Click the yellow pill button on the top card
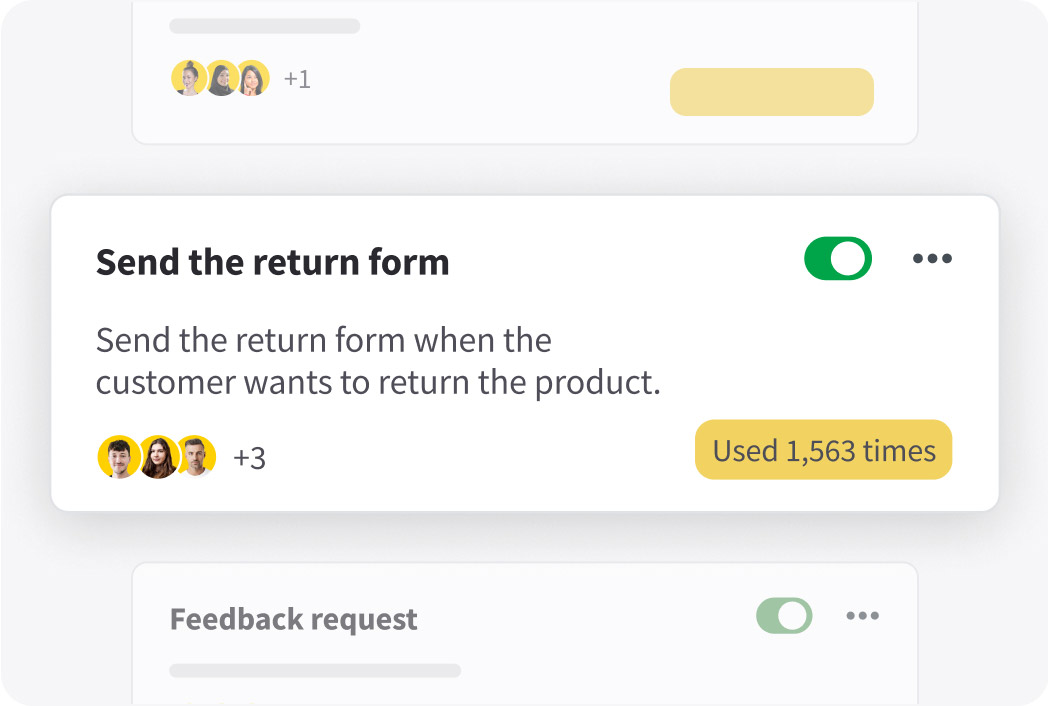 coord(771,91)
